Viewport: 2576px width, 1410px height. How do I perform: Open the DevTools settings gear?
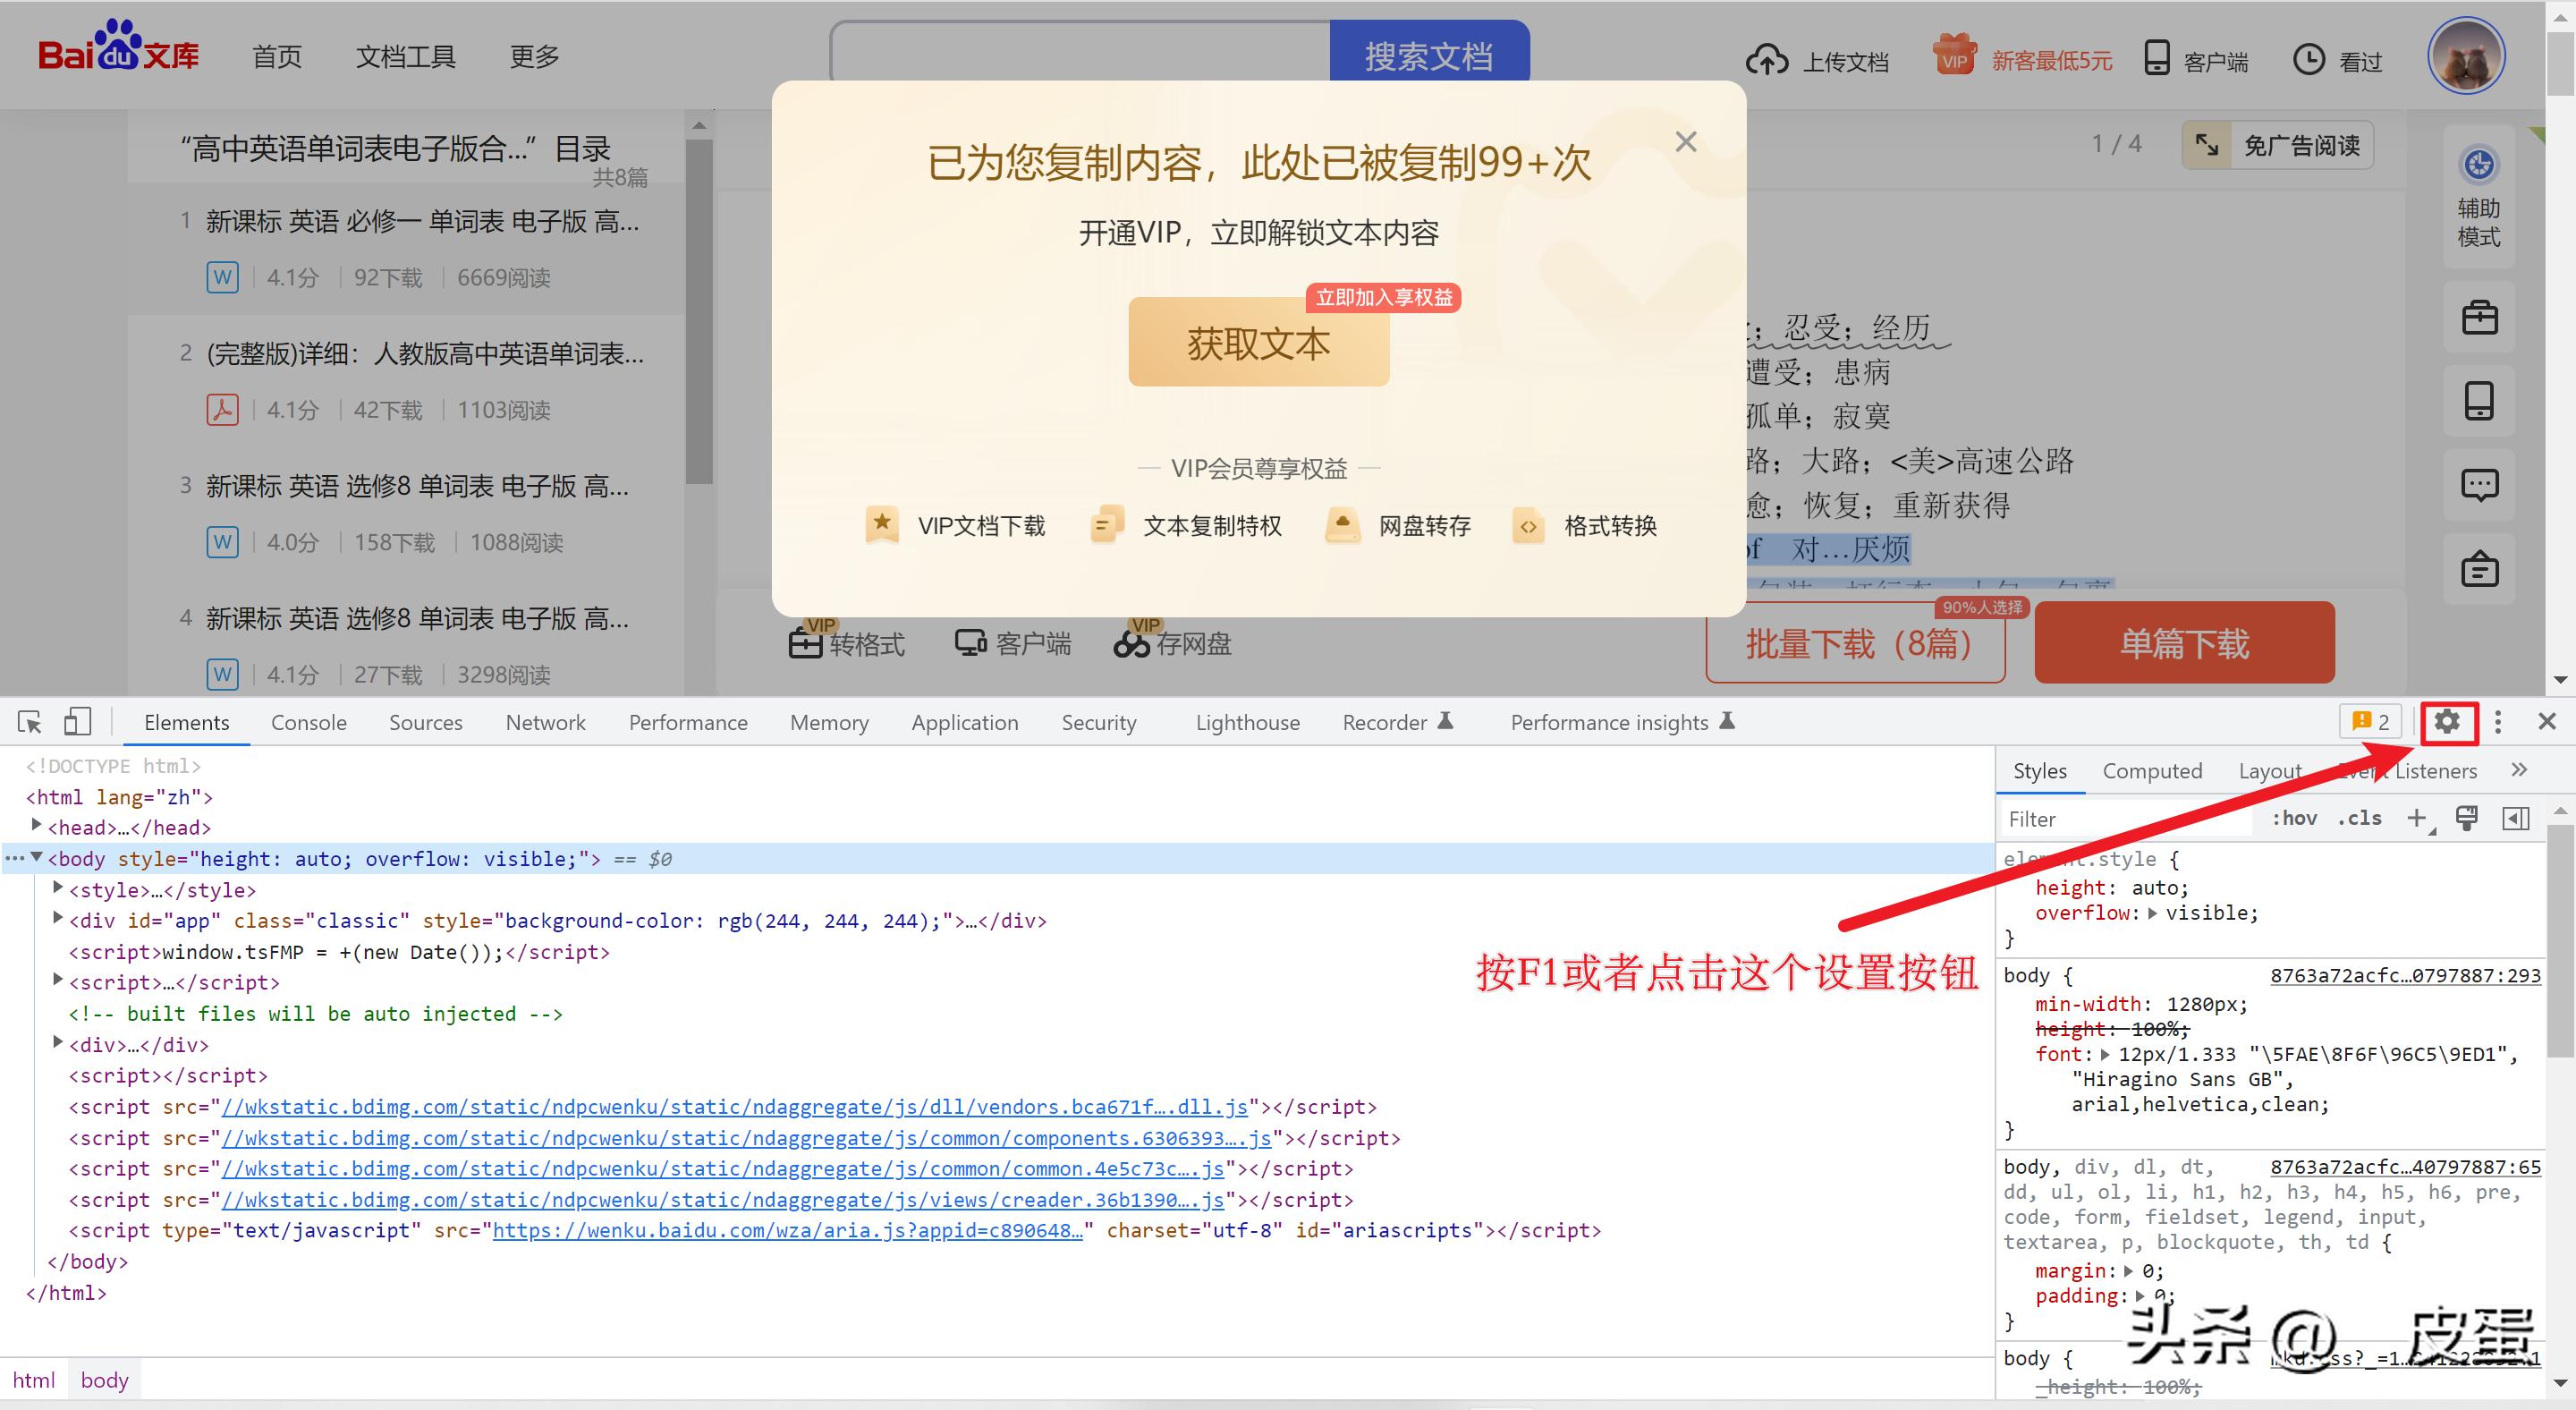tap(2447, 722)
